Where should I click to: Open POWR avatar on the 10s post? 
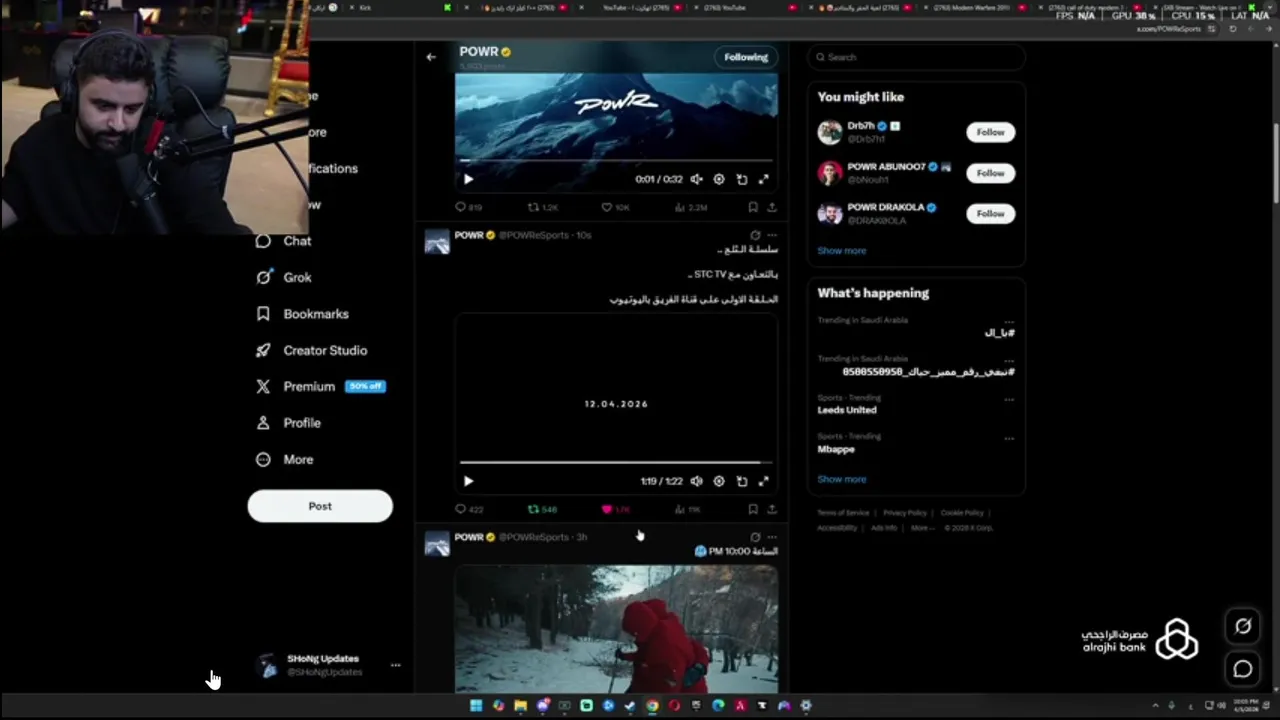click(437, 242)
